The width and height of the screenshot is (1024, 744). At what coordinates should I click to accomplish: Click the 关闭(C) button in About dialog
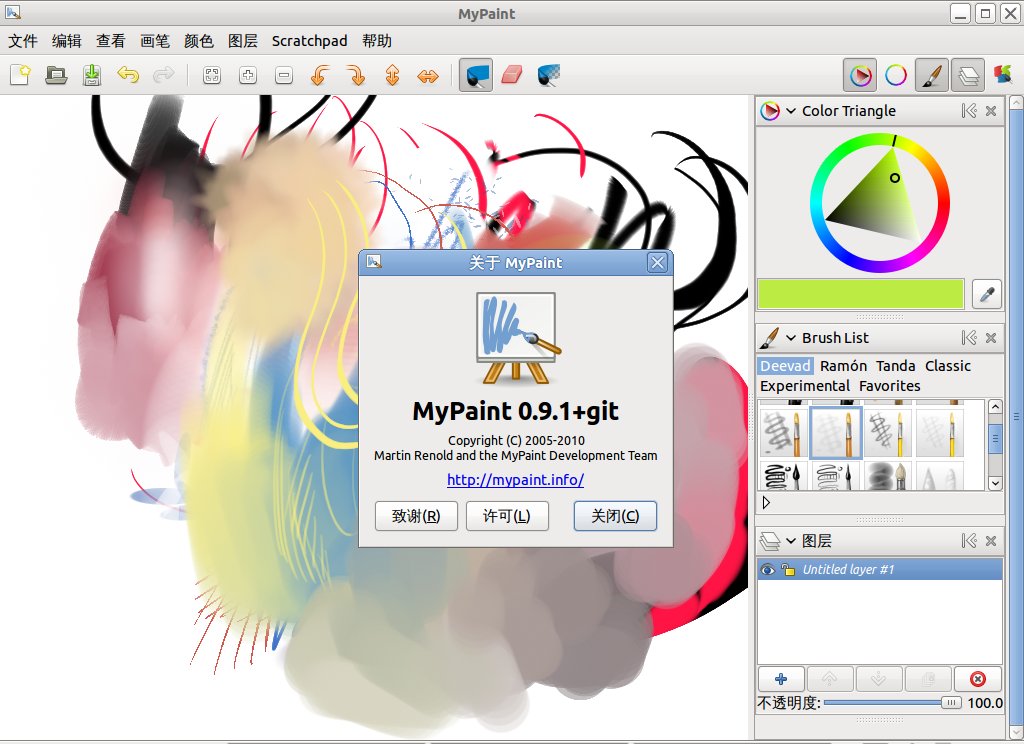tap(615, 516)
